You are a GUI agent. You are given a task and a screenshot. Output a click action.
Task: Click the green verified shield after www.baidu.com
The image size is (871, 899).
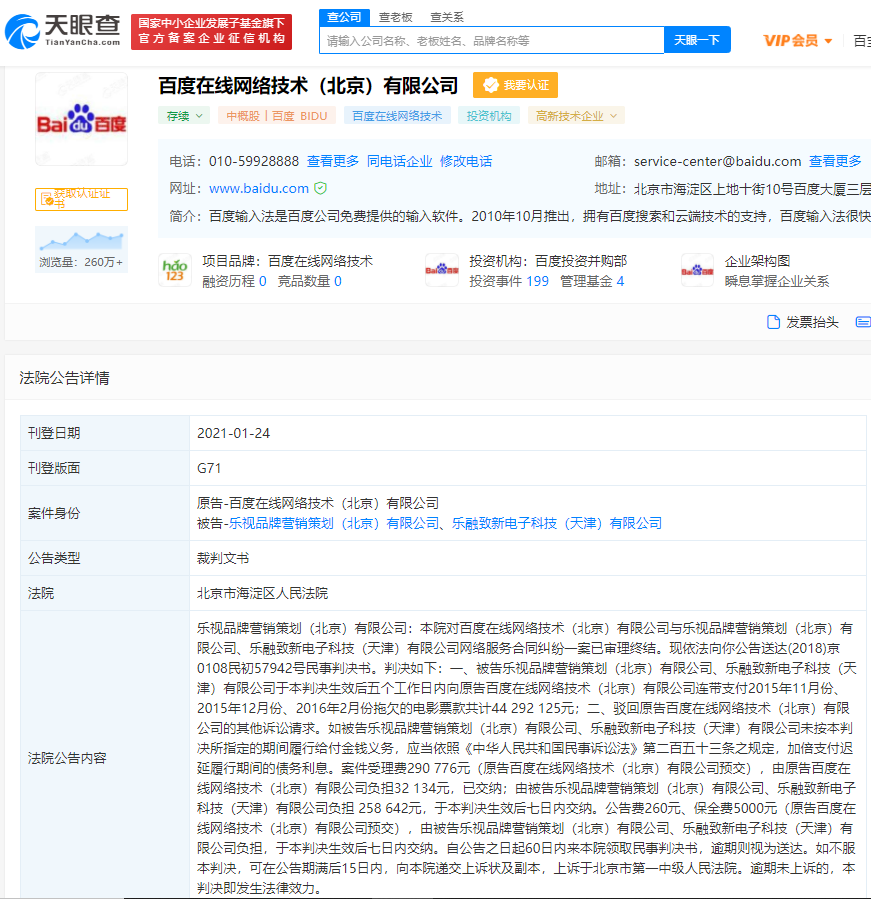coord(321,188)
